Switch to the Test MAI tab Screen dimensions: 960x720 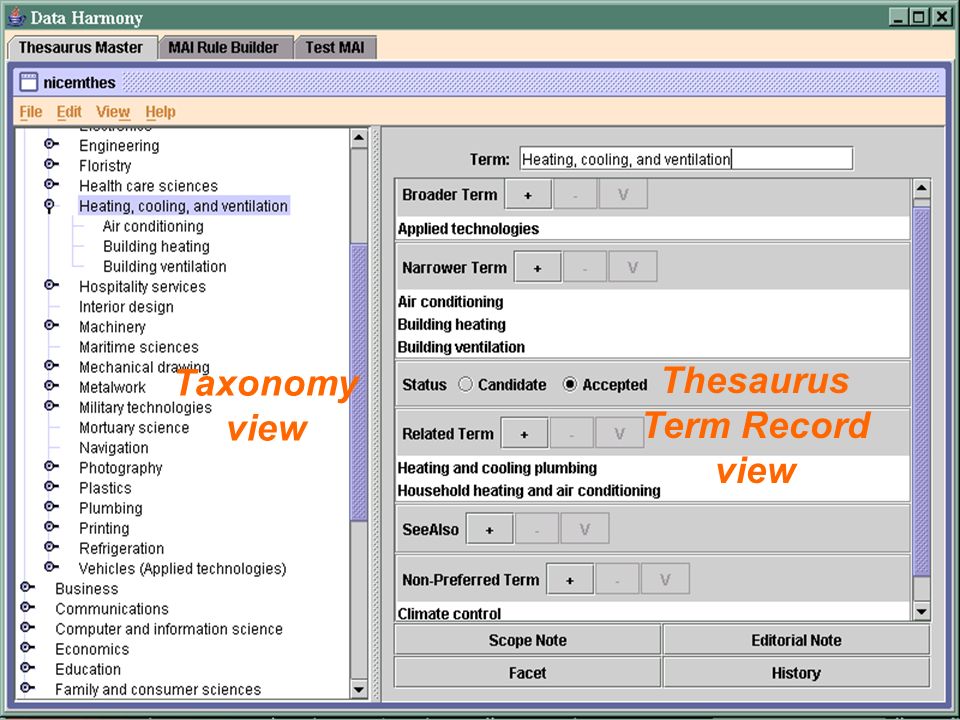coord(335,48)
